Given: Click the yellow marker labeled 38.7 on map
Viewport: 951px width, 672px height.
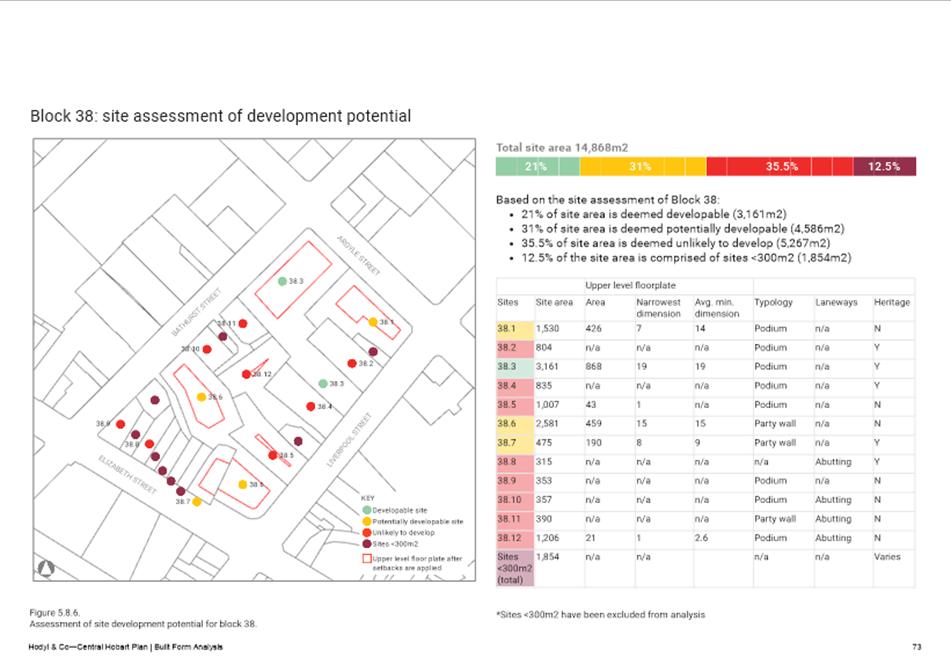Looking at the screenshot, I should (x=197, y=502).
